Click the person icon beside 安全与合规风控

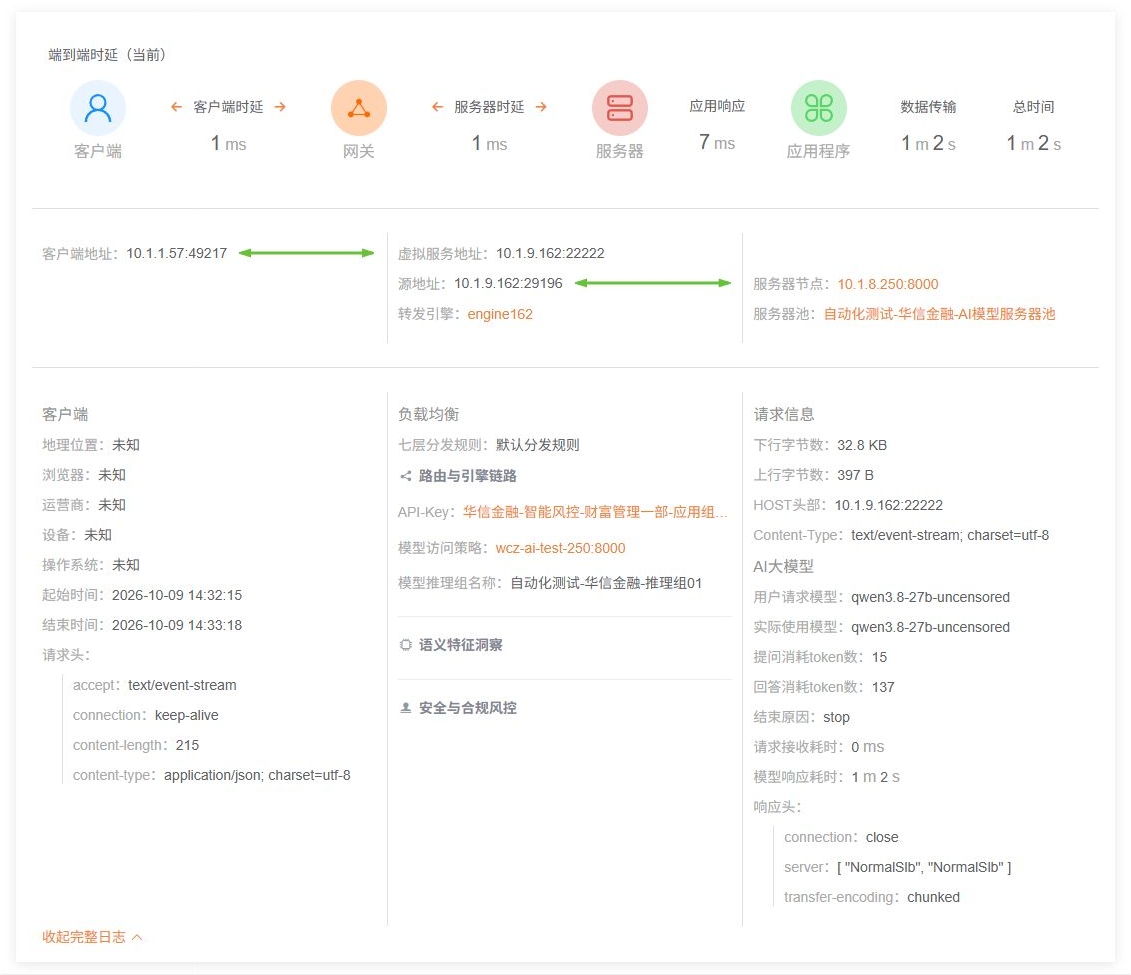coord(405,707)
